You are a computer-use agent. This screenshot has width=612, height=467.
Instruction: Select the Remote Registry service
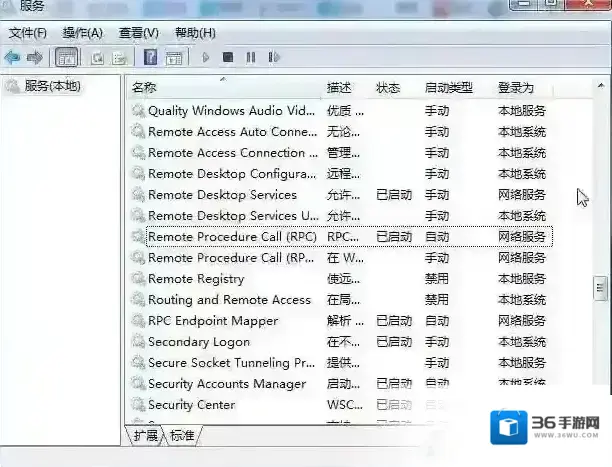341,279
